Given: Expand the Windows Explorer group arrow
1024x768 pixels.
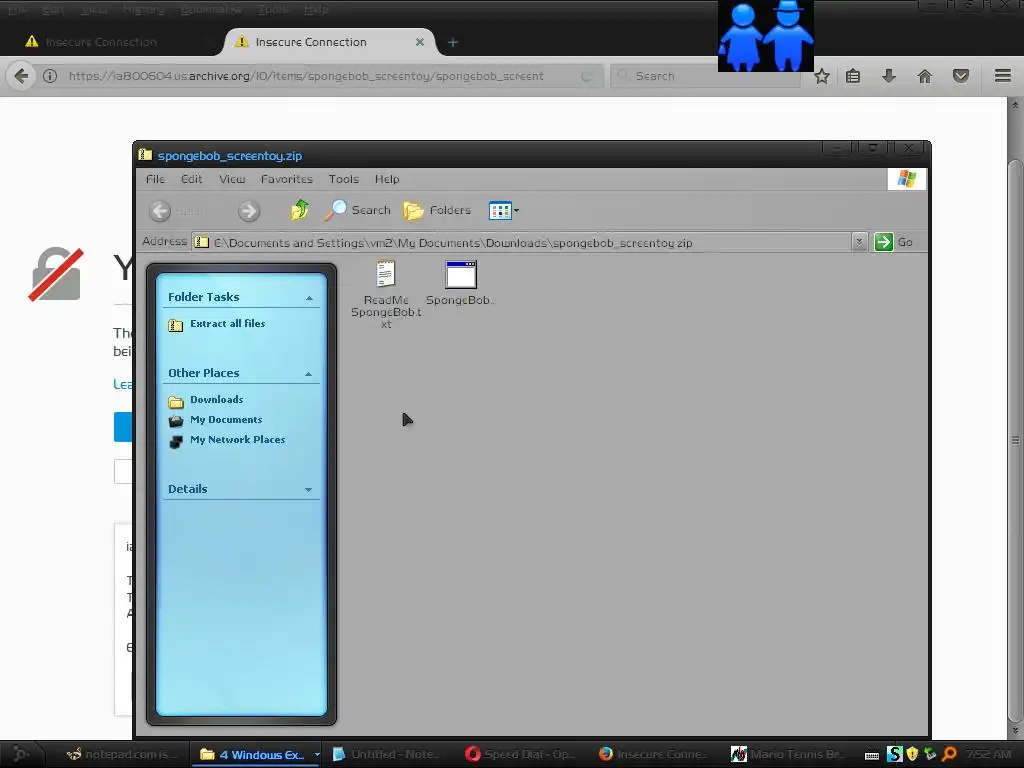Looking at the screenshot, I should [317, 754].
